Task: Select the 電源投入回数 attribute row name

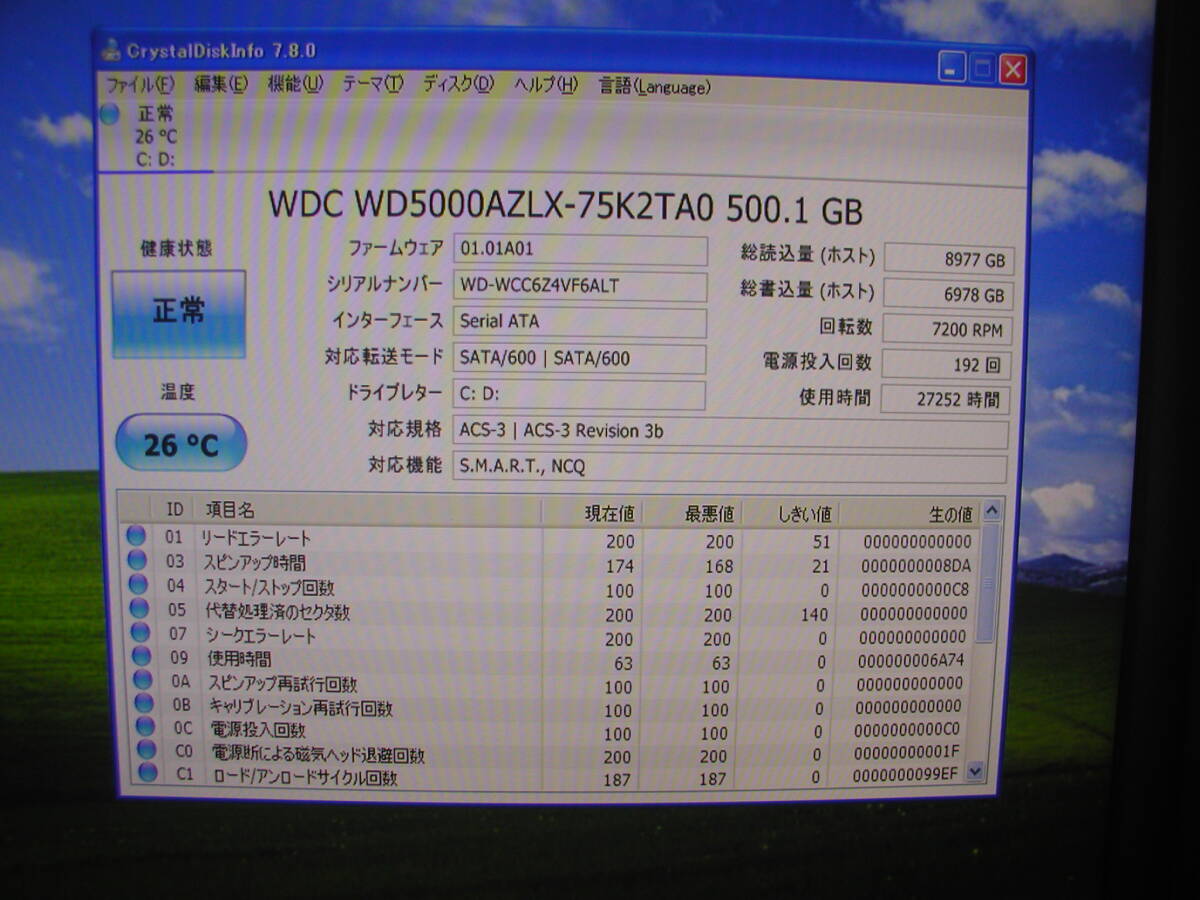Action: tap(258, 731)
